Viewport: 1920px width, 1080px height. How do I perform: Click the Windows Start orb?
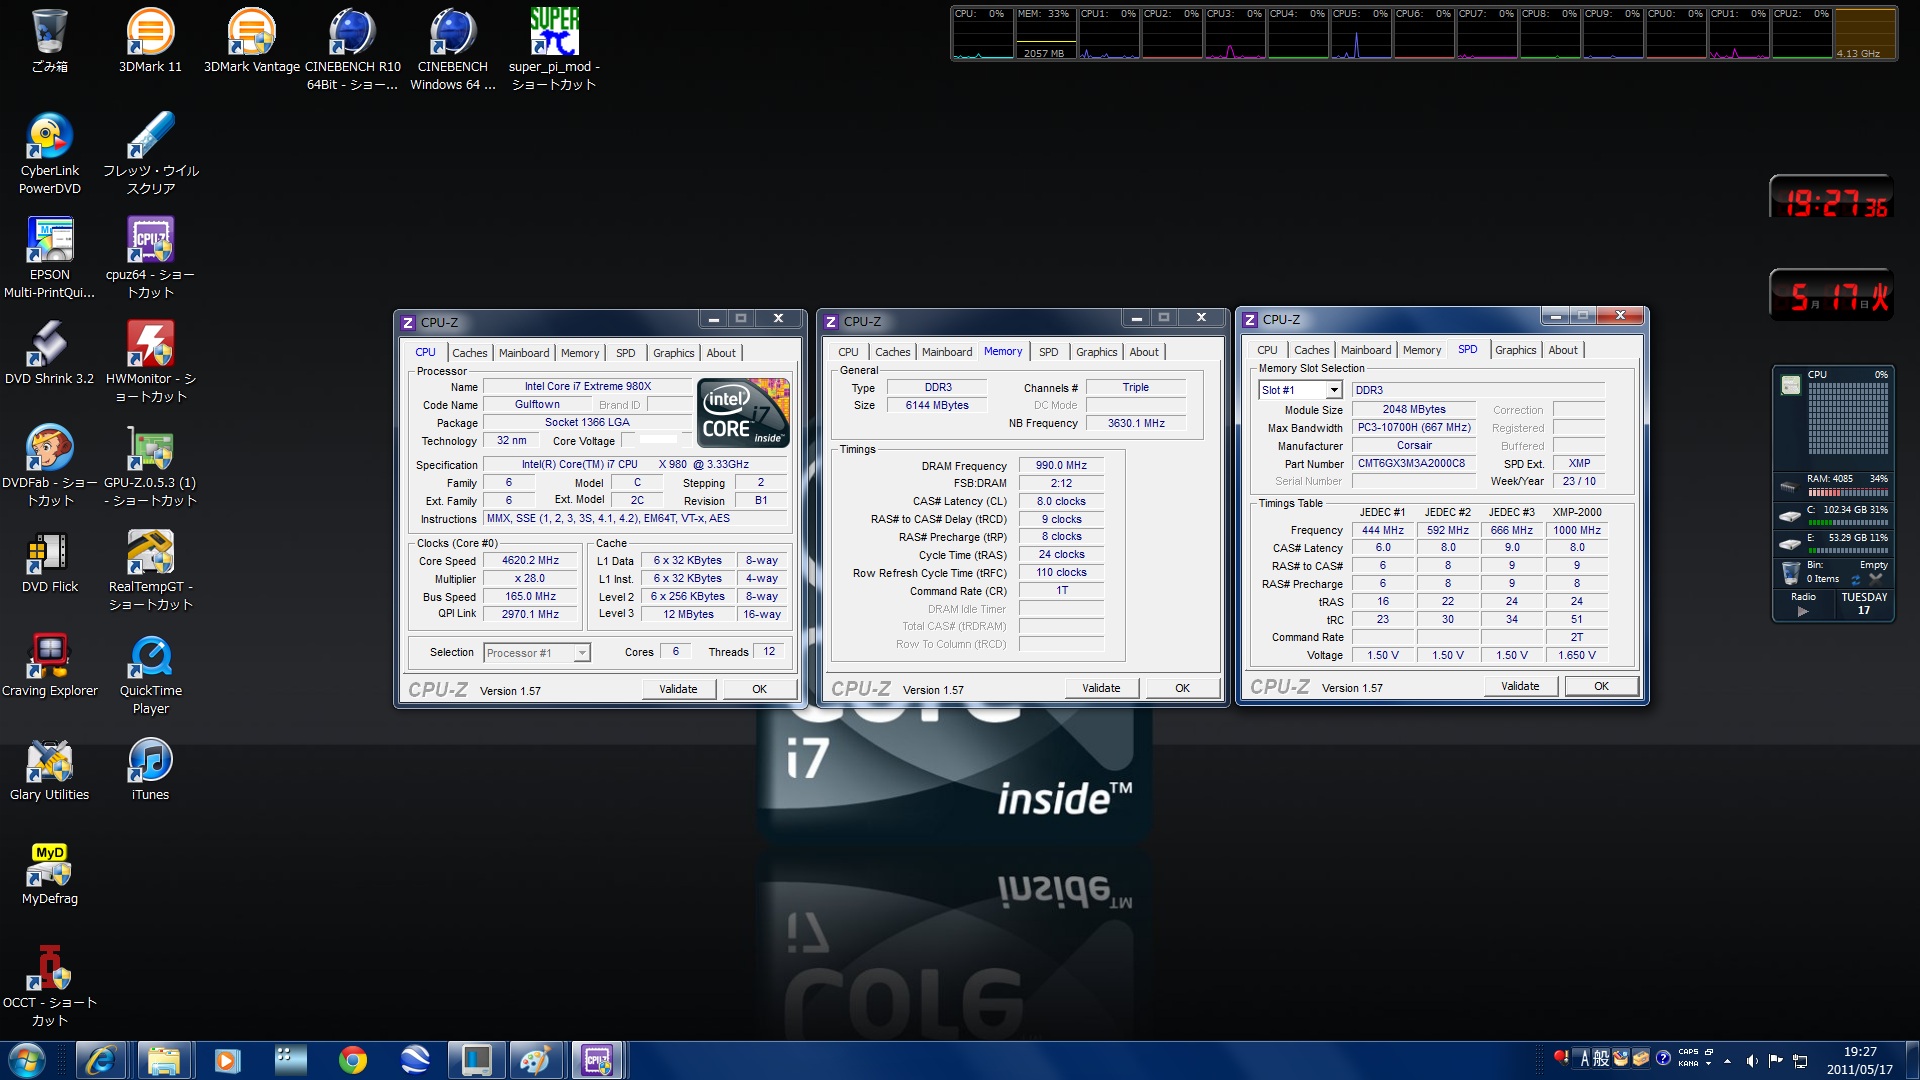coord(27,1060)
